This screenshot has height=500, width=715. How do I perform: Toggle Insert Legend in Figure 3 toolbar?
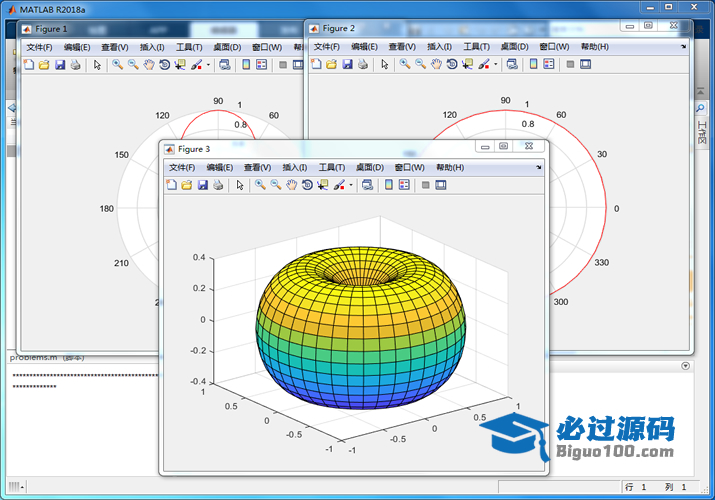(x=404, y=185)
